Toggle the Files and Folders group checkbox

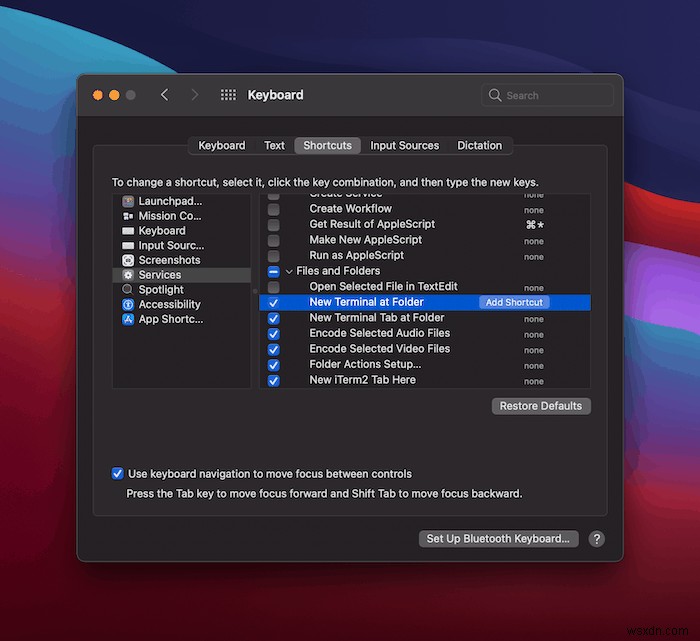click(274, 271)
